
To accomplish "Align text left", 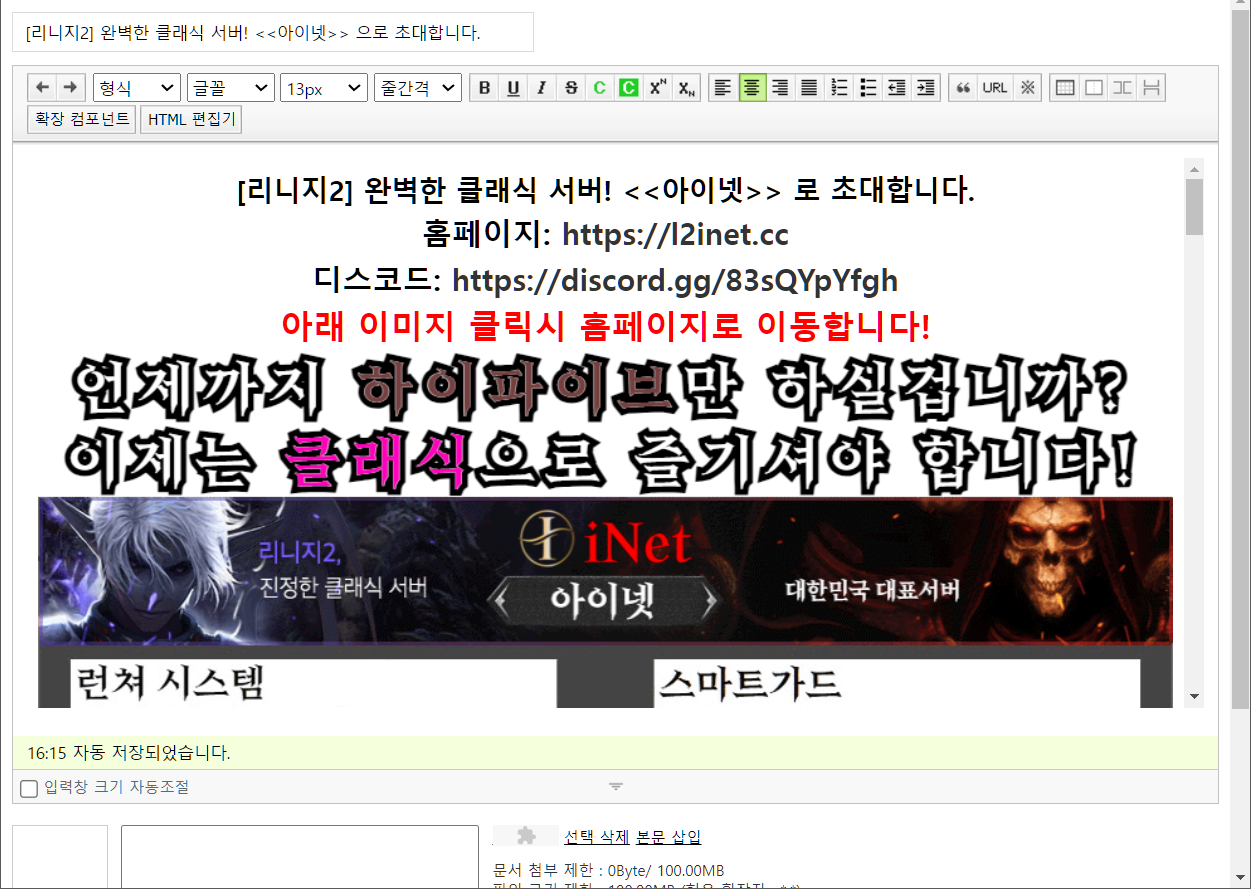I will click(724, 88).
